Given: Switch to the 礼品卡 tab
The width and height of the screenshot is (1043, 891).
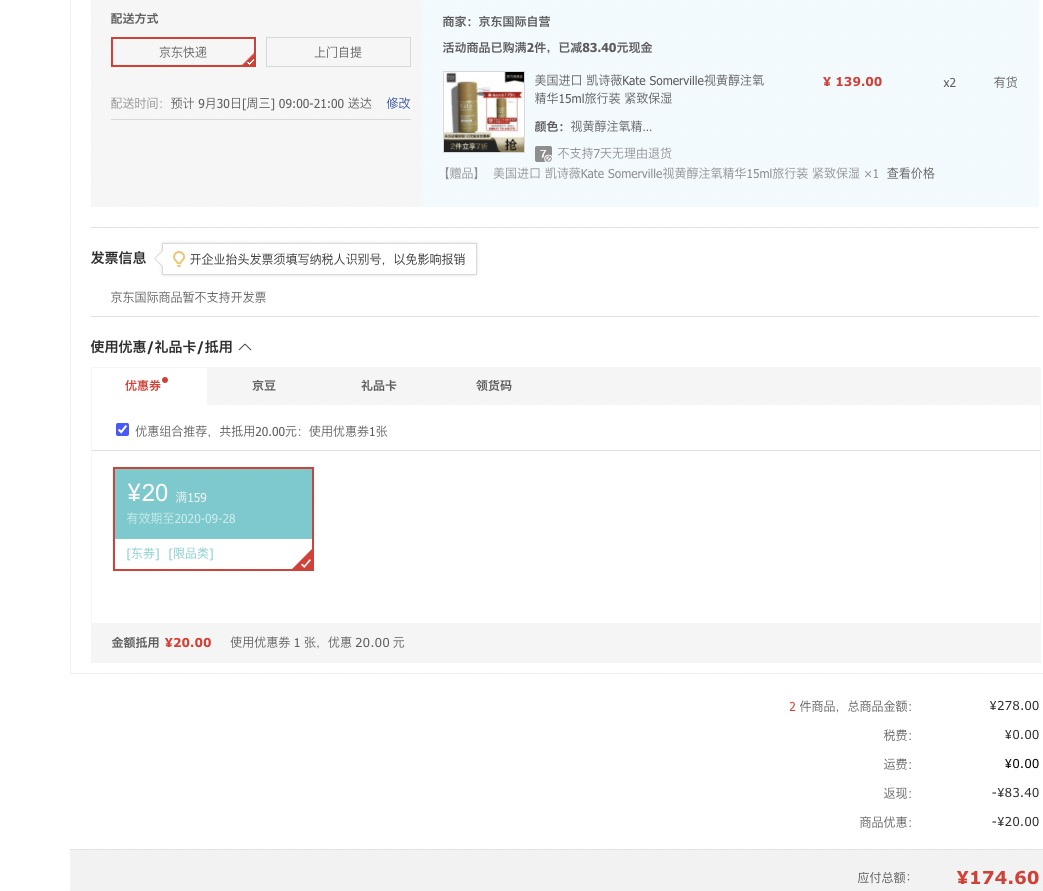Looking at the screenshot, I should pyautogui.click(x=378, y=385).
